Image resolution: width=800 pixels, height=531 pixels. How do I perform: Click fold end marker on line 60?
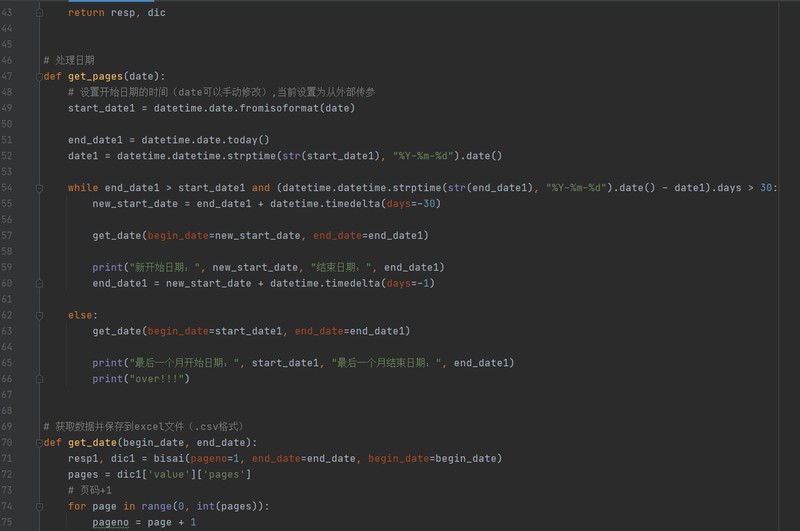[x=39, y=284]
